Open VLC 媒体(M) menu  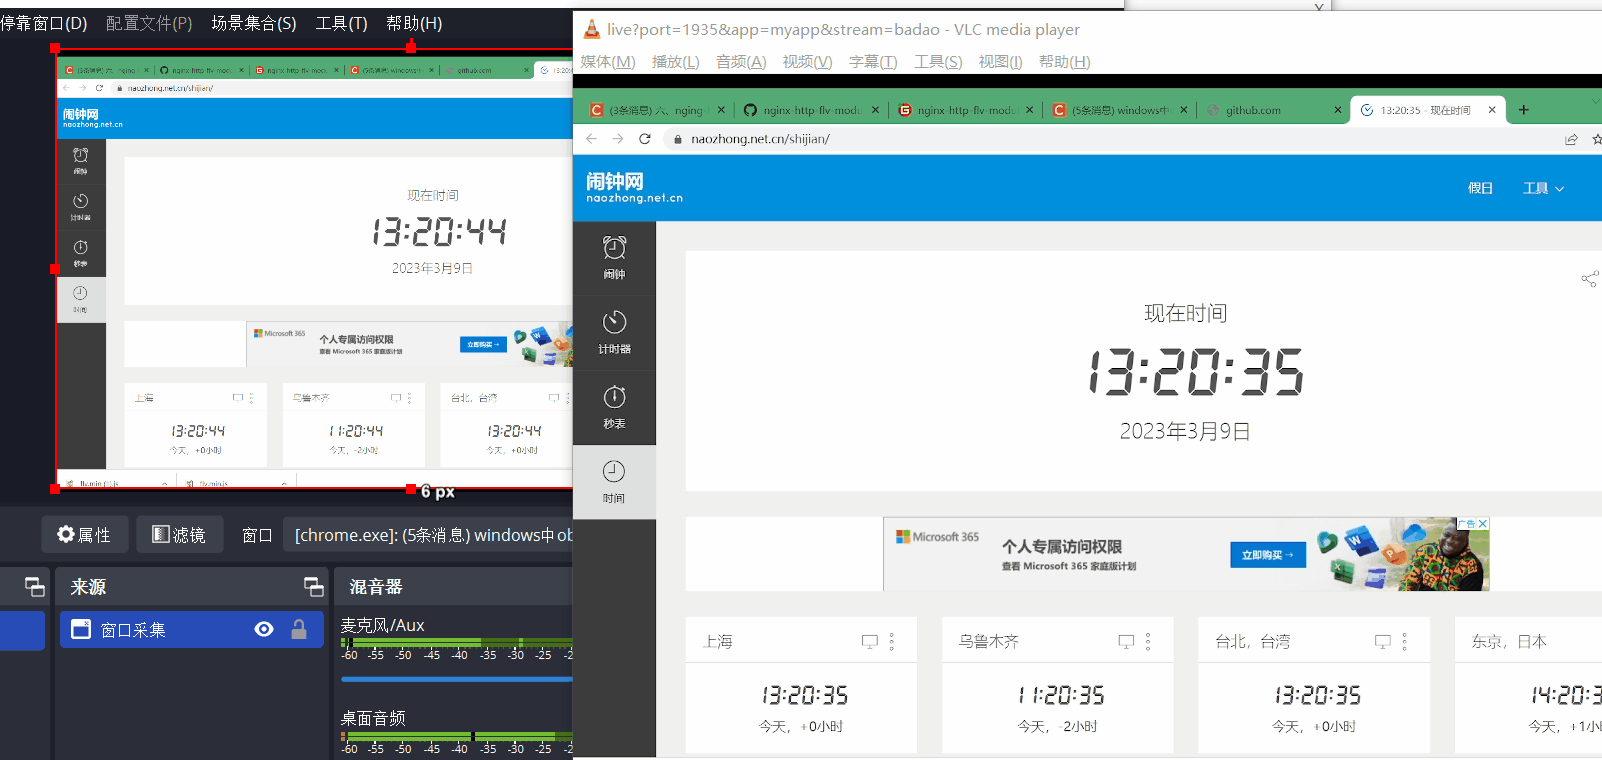(608, 61)
